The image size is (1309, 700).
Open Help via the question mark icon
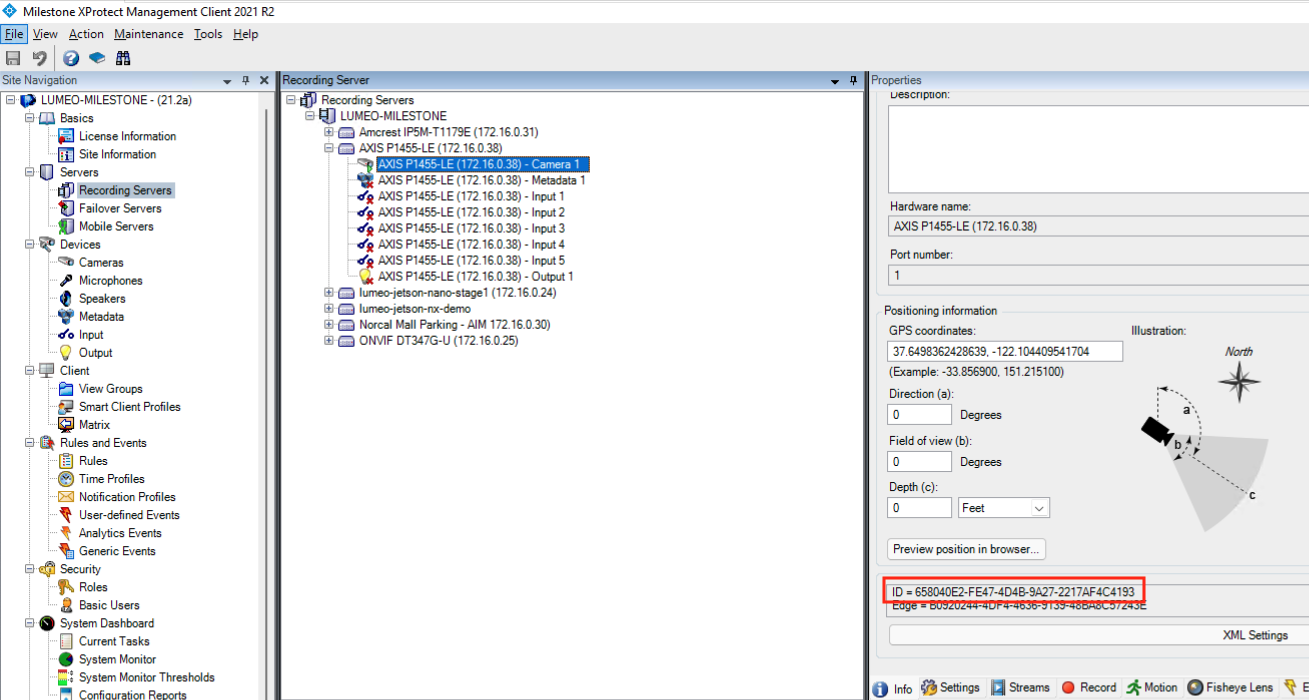click(x=71, y=58)
